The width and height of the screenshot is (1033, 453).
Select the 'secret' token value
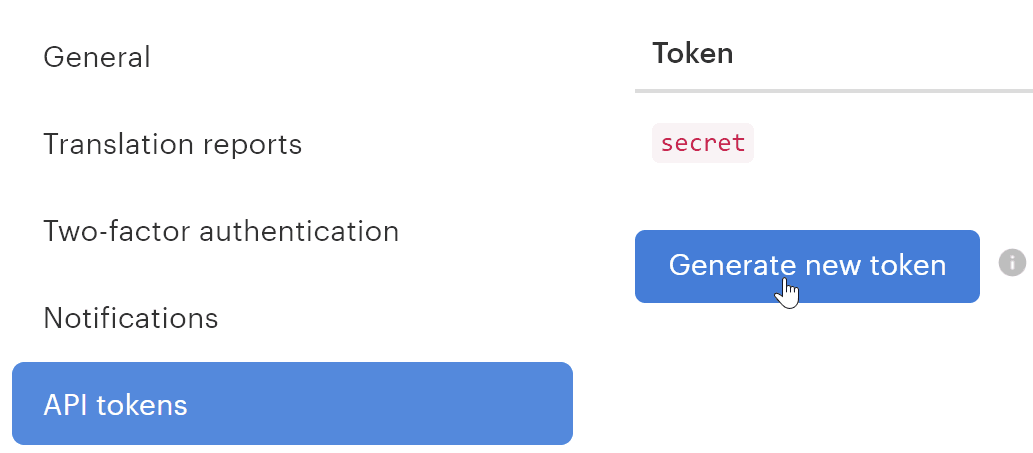[x=703, y=143]
